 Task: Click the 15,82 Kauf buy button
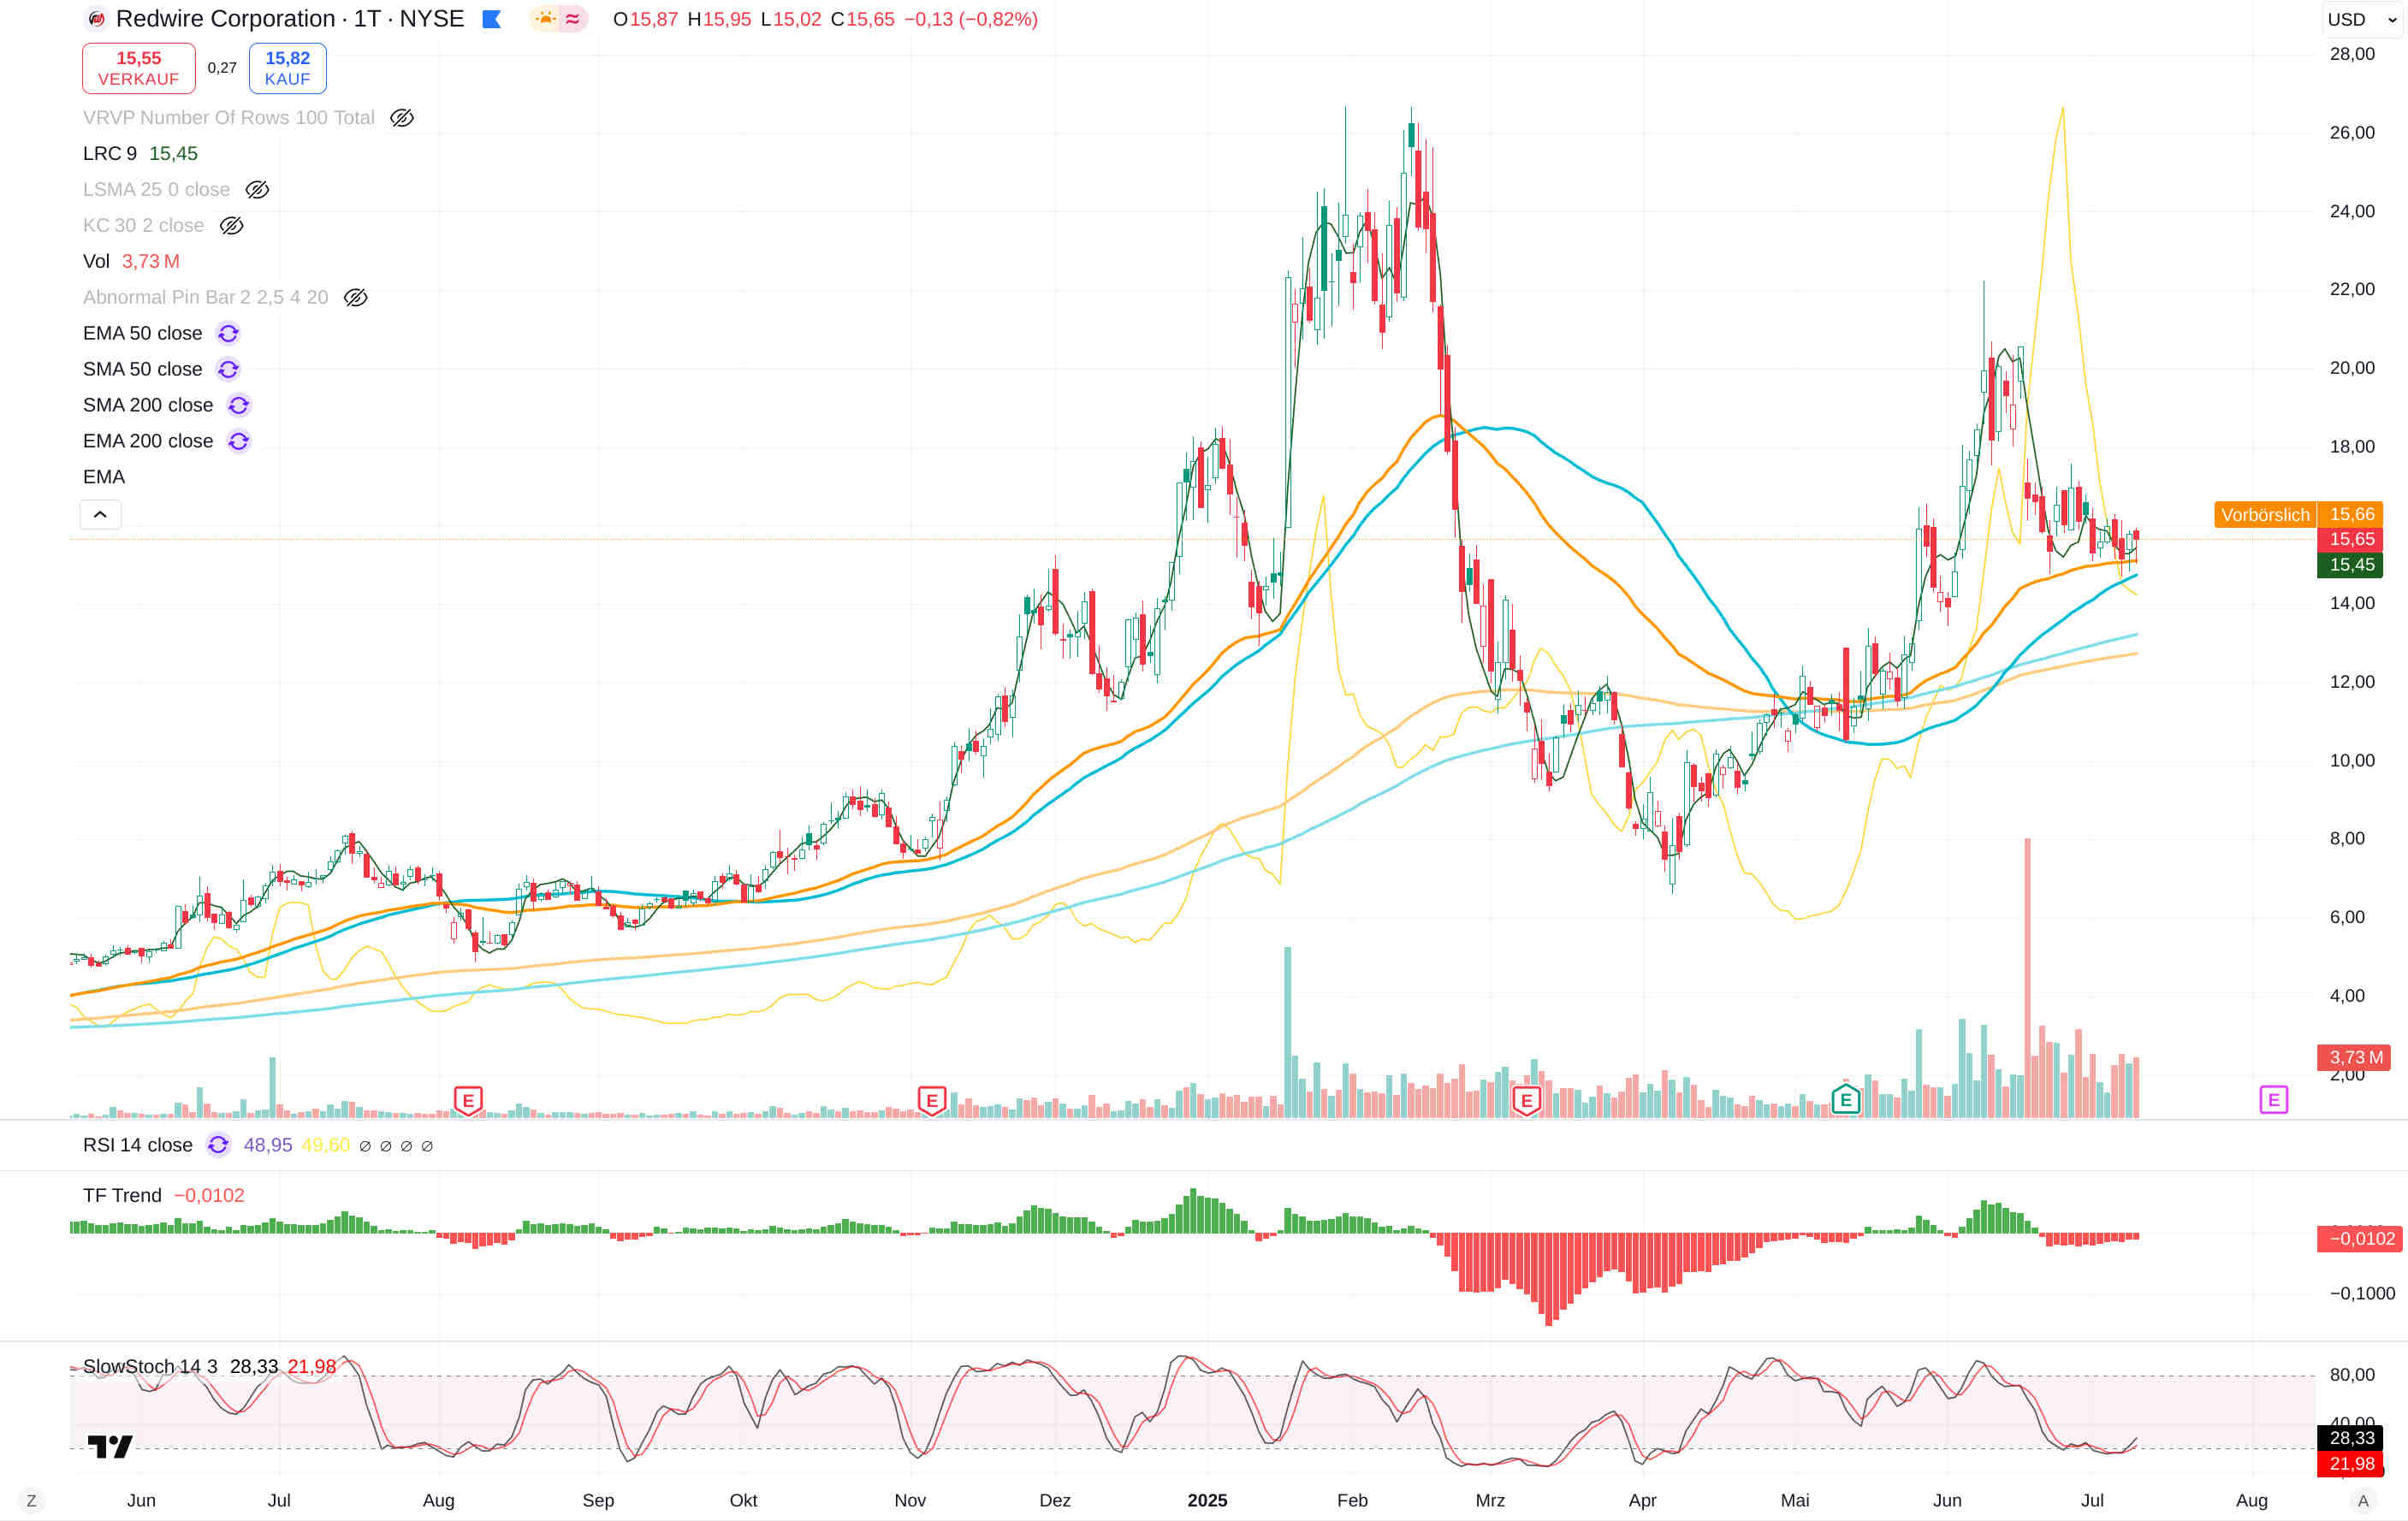pyautogui.click(x=287, y=68)
